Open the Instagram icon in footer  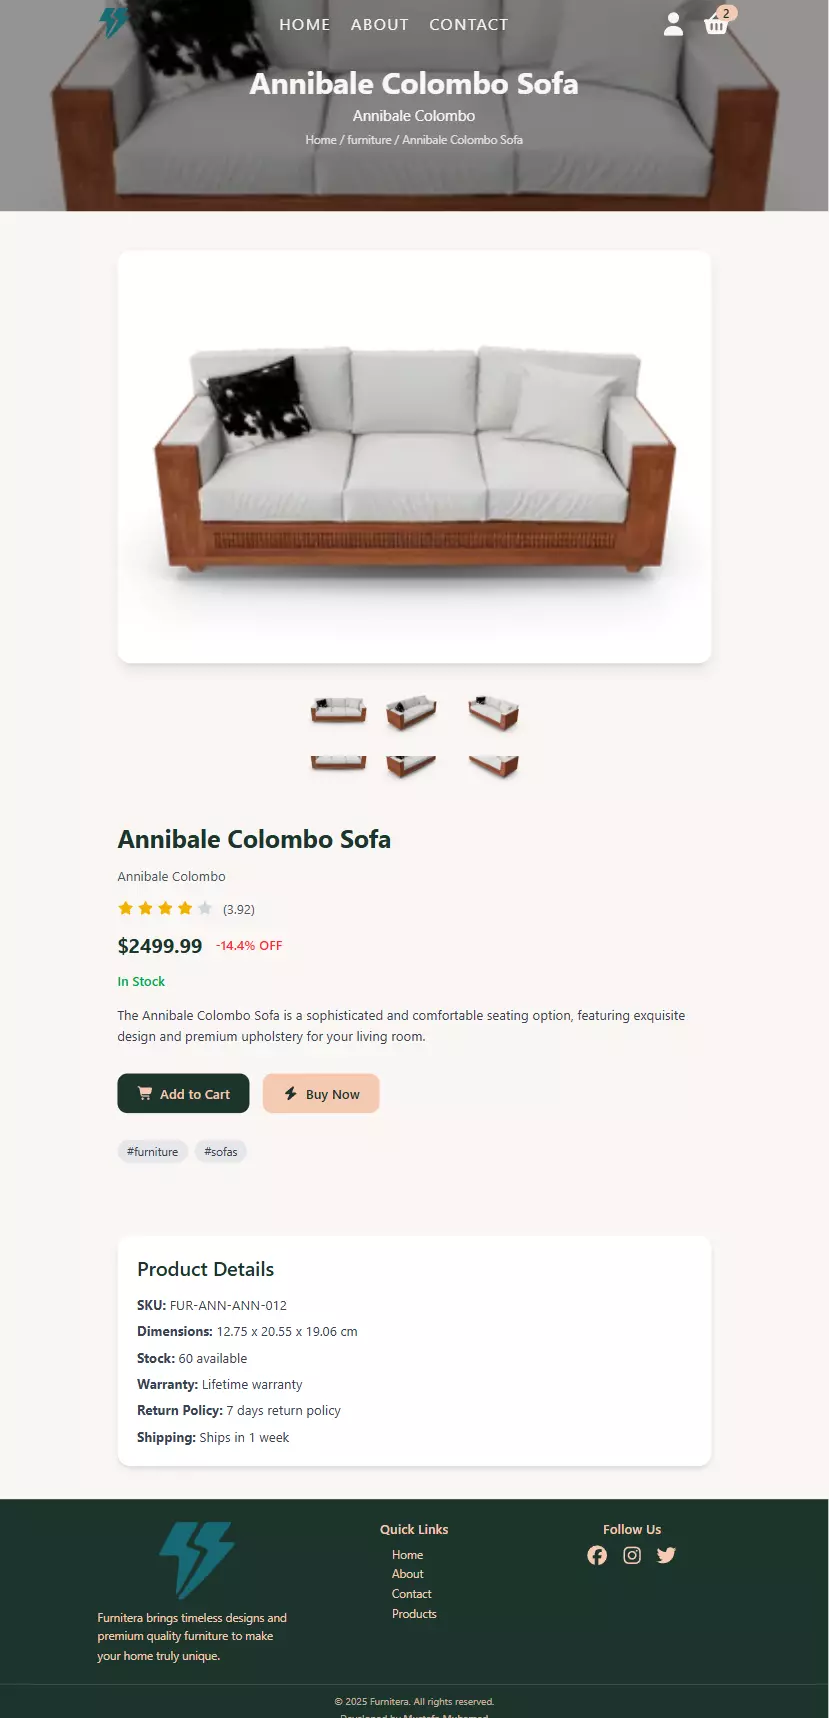pyautogui.click(x=632, y=1555)
